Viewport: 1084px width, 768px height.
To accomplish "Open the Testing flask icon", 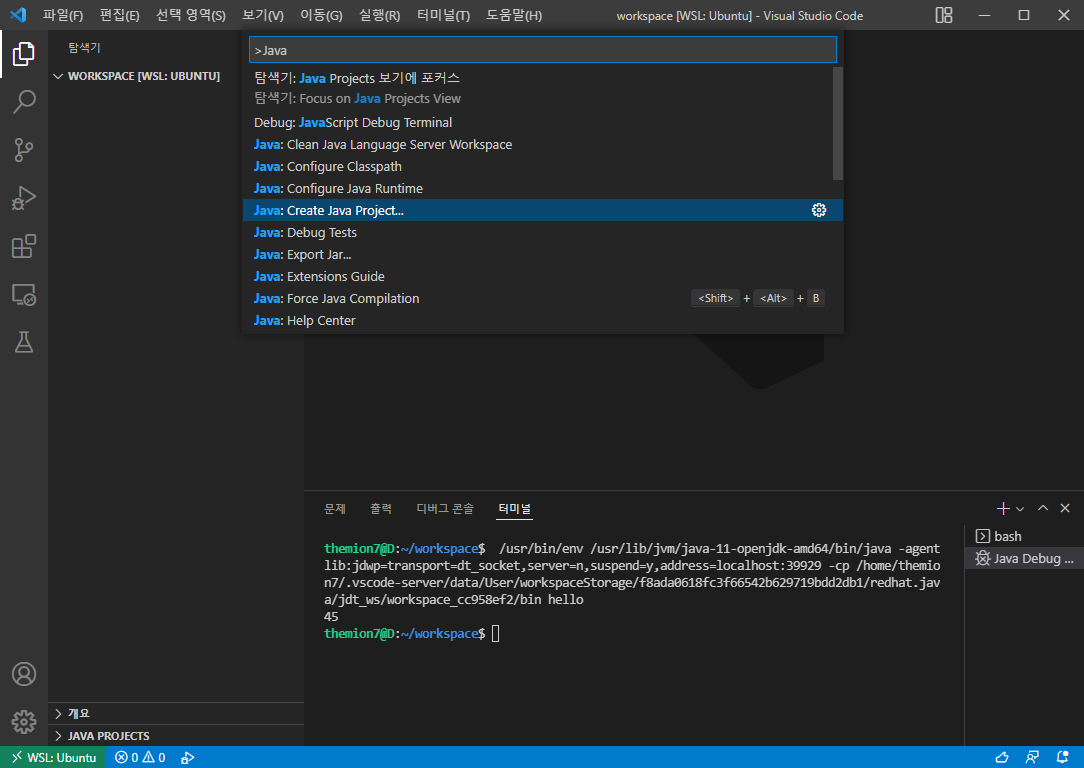I will click(24, 342).
